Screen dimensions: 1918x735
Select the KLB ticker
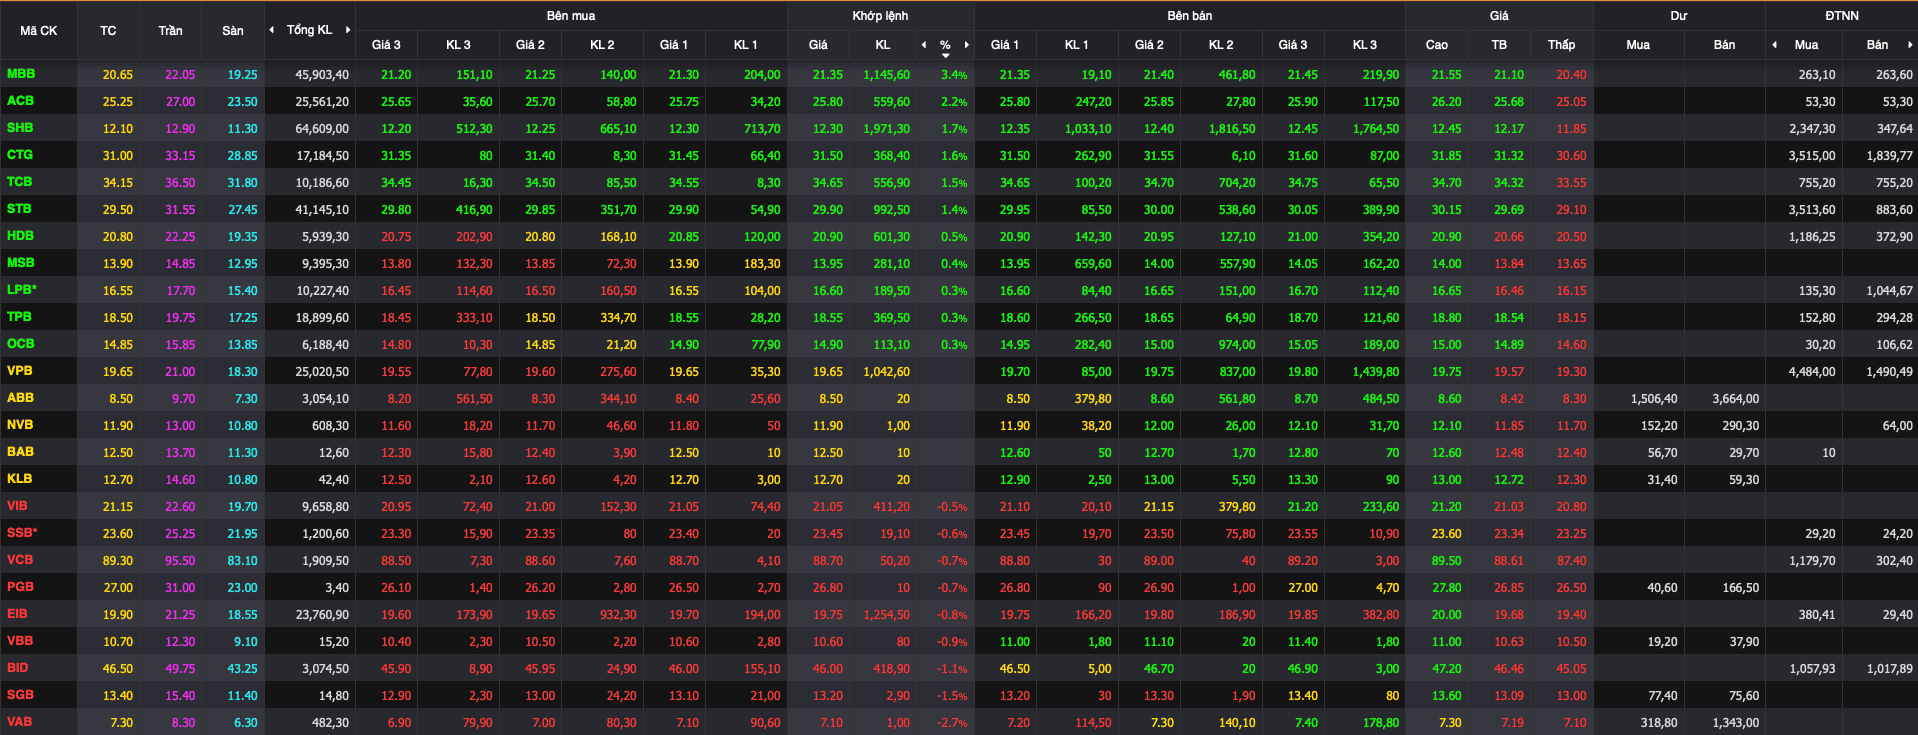coord(19,479)
